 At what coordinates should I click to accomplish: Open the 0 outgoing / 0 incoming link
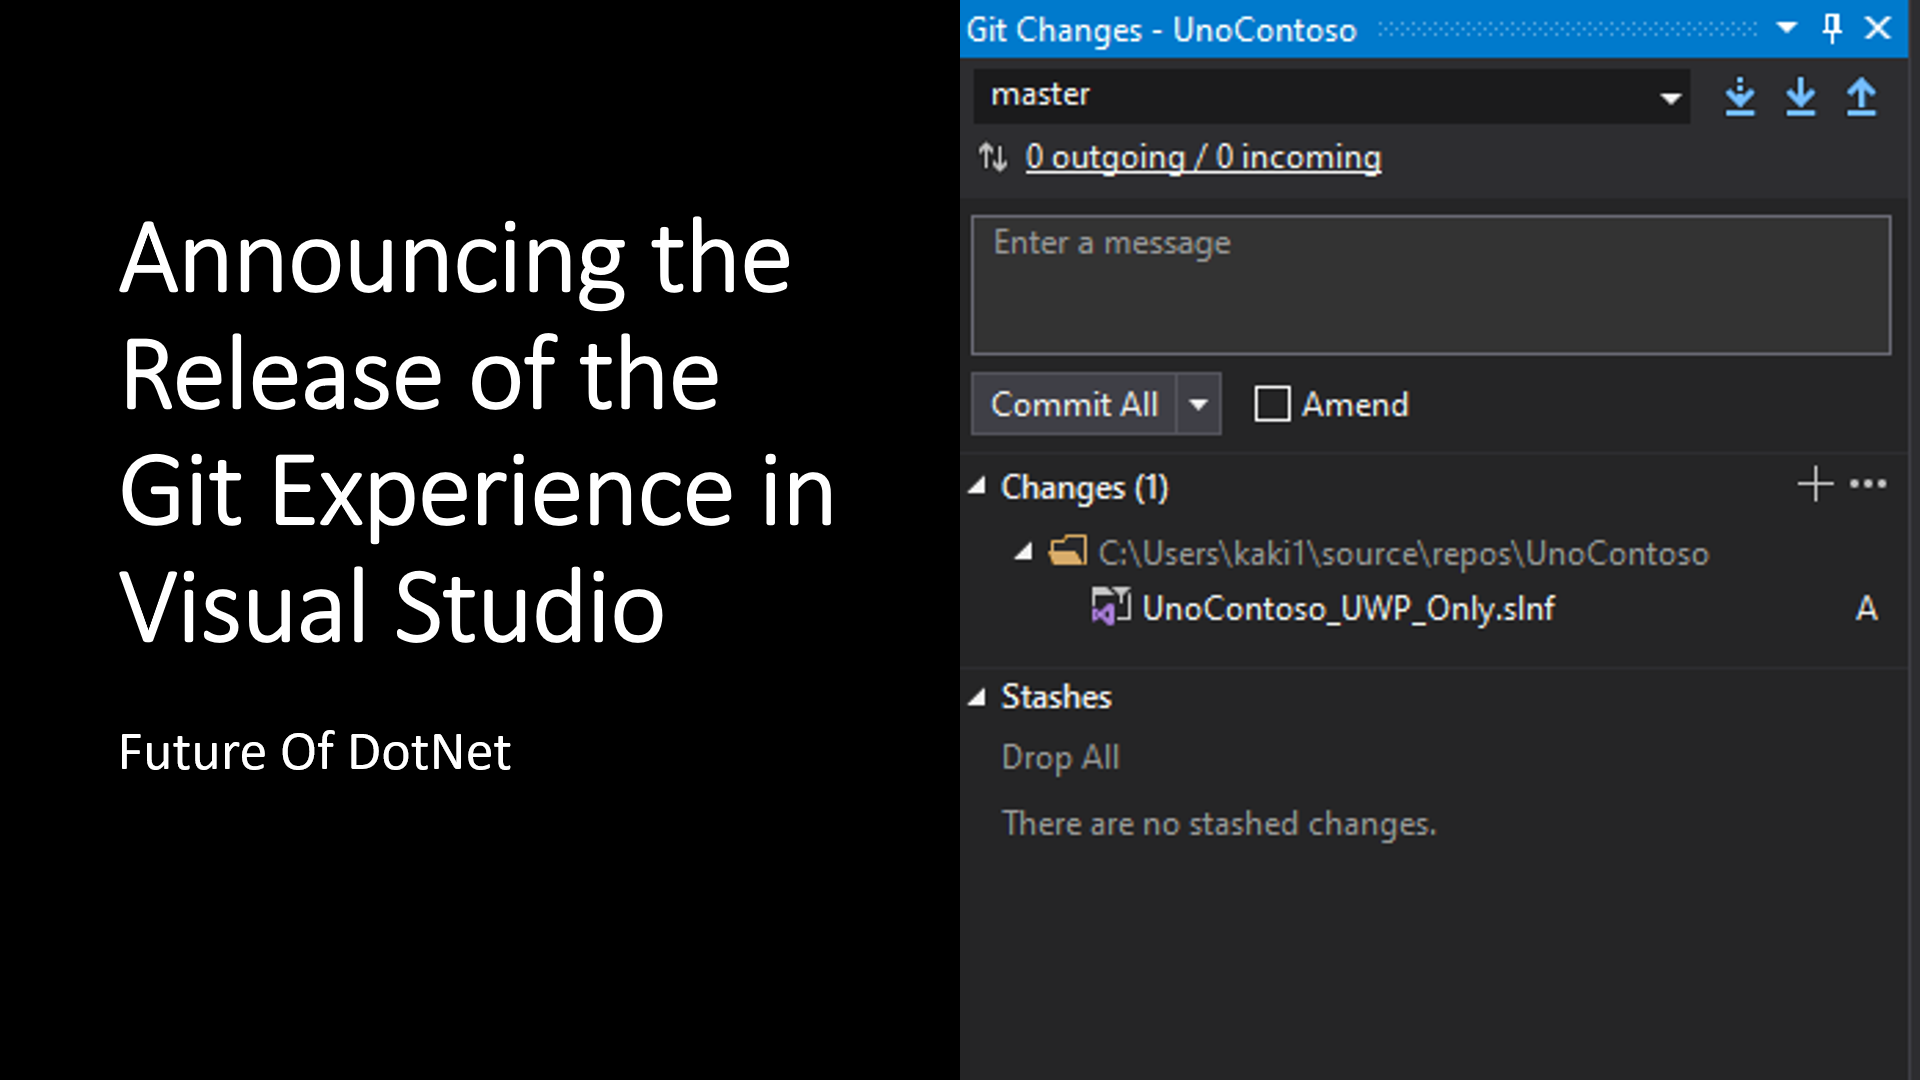(x=1202, y=157)
